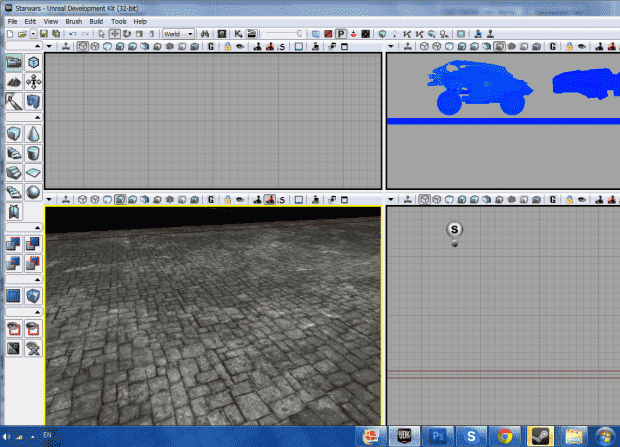Select the sphere brush builder
Viewport: 620px width, 447px height.
coord(34,192)
